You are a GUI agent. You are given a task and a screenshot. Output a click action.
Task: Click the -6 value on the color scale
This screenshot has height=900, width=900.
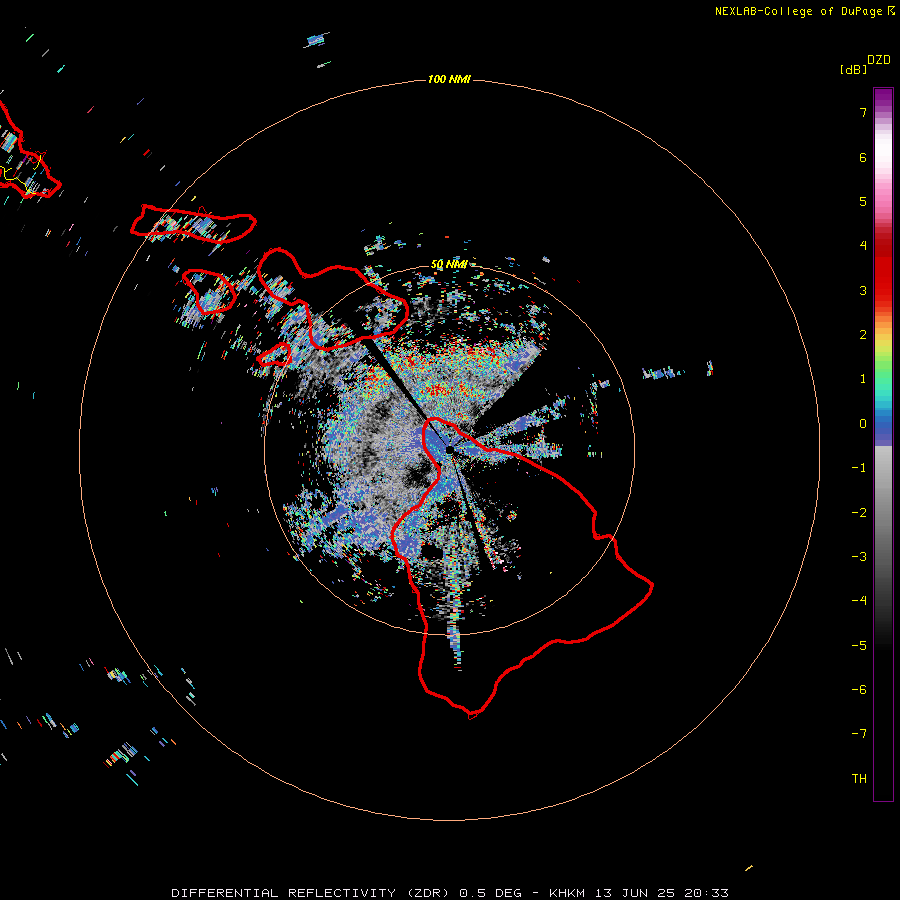click(x=859, y=690)
